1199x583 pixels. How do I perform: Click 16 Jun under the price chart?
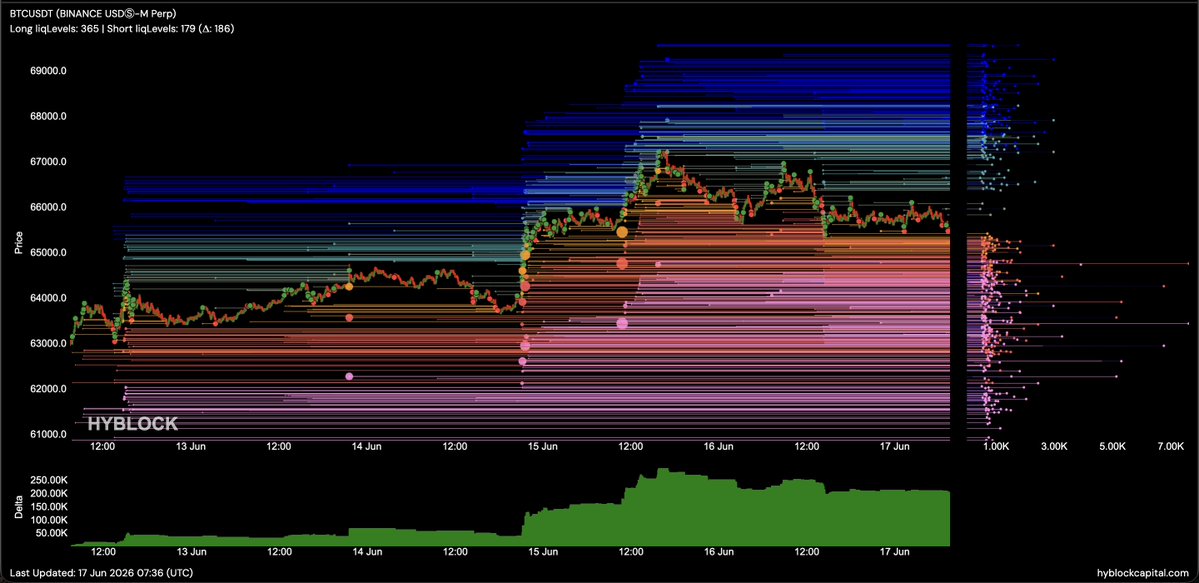720,445
